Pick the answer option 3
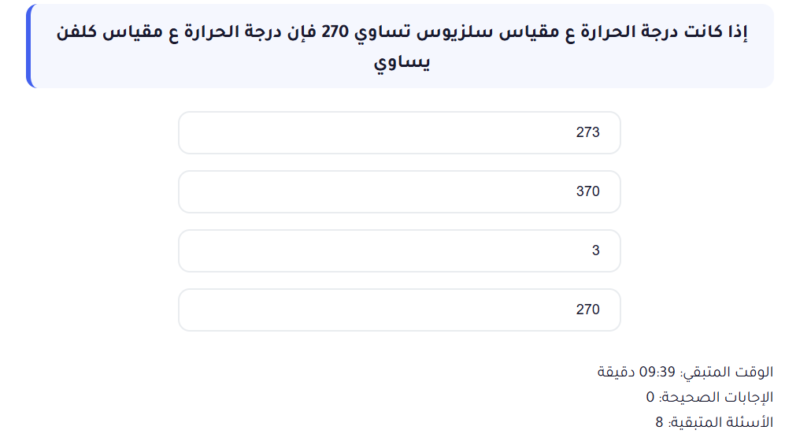This screenshot has width=800, height=445. click(399, 251)
